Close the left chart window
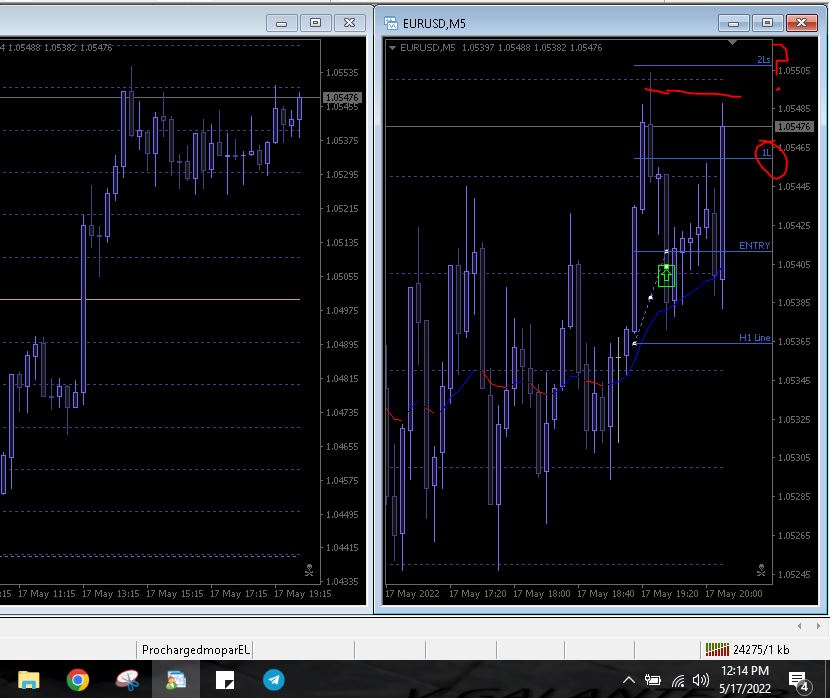 point(349,23)
